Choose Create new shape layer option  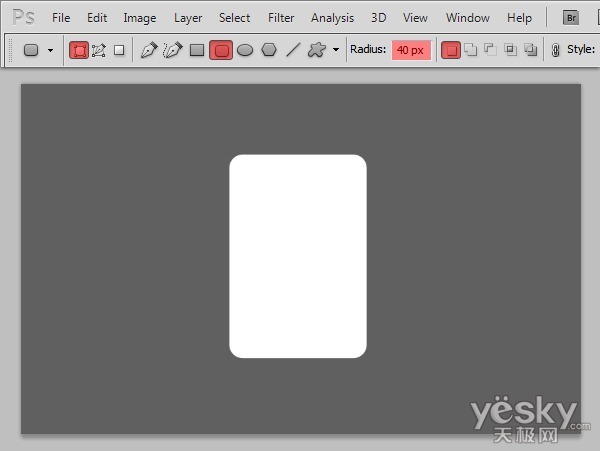[x=451, y=50]
